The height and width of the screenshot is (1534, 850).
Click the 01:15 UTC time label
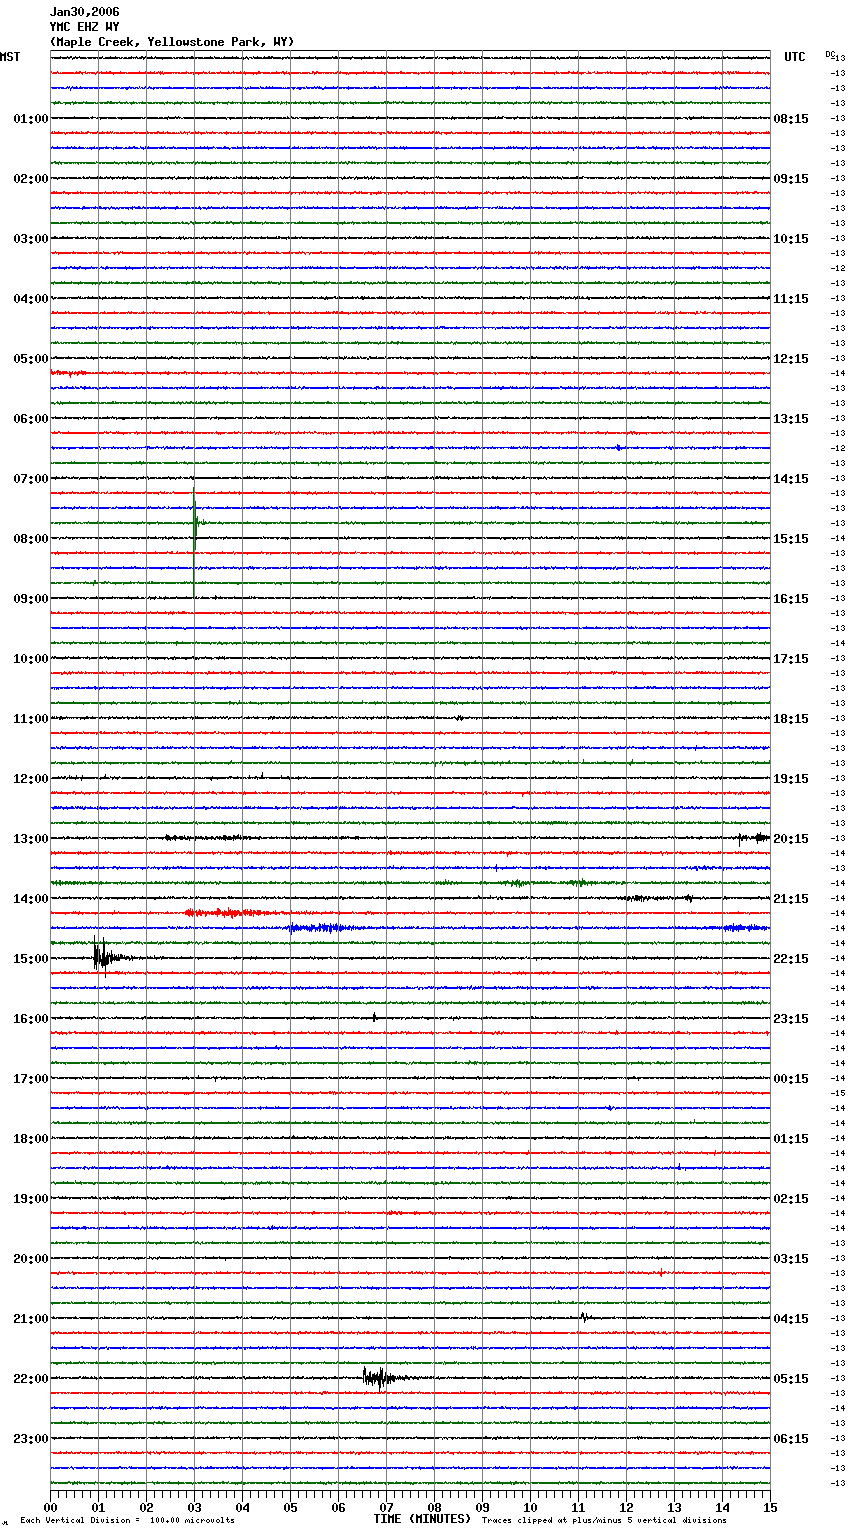tap(791, 1139)
